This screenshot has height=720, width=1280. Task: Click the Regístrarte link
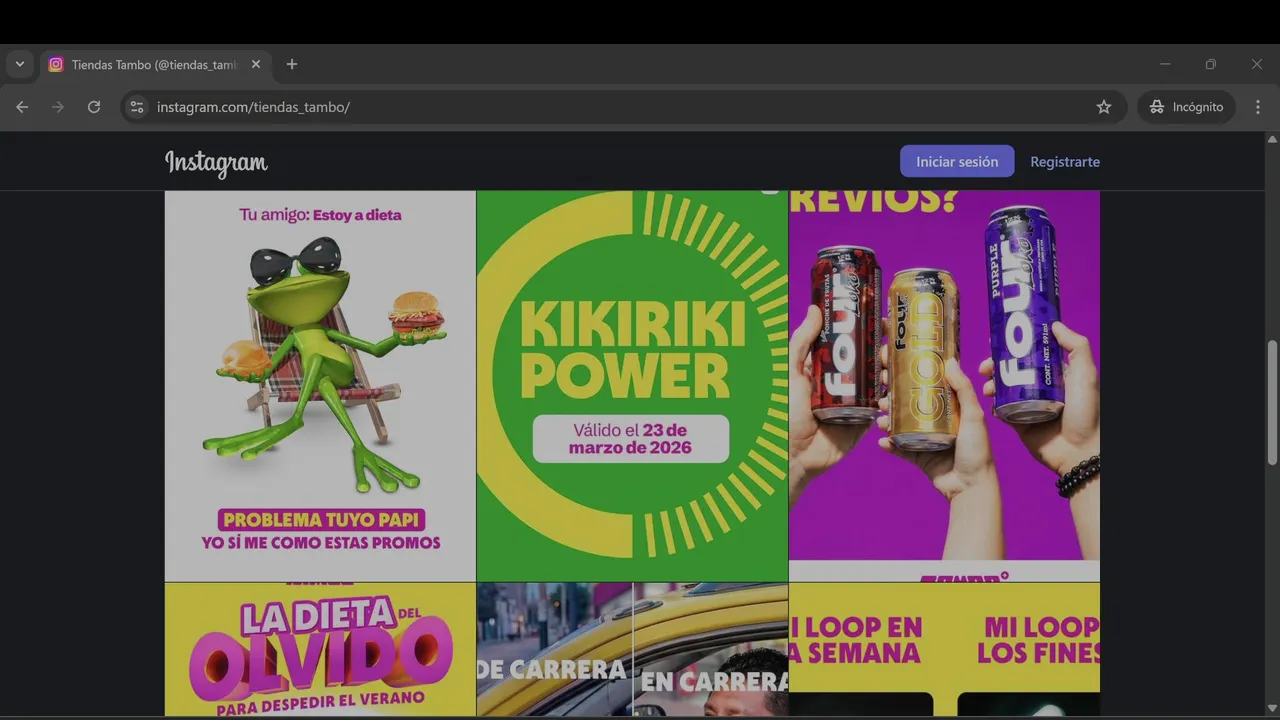click(1065, 161)
